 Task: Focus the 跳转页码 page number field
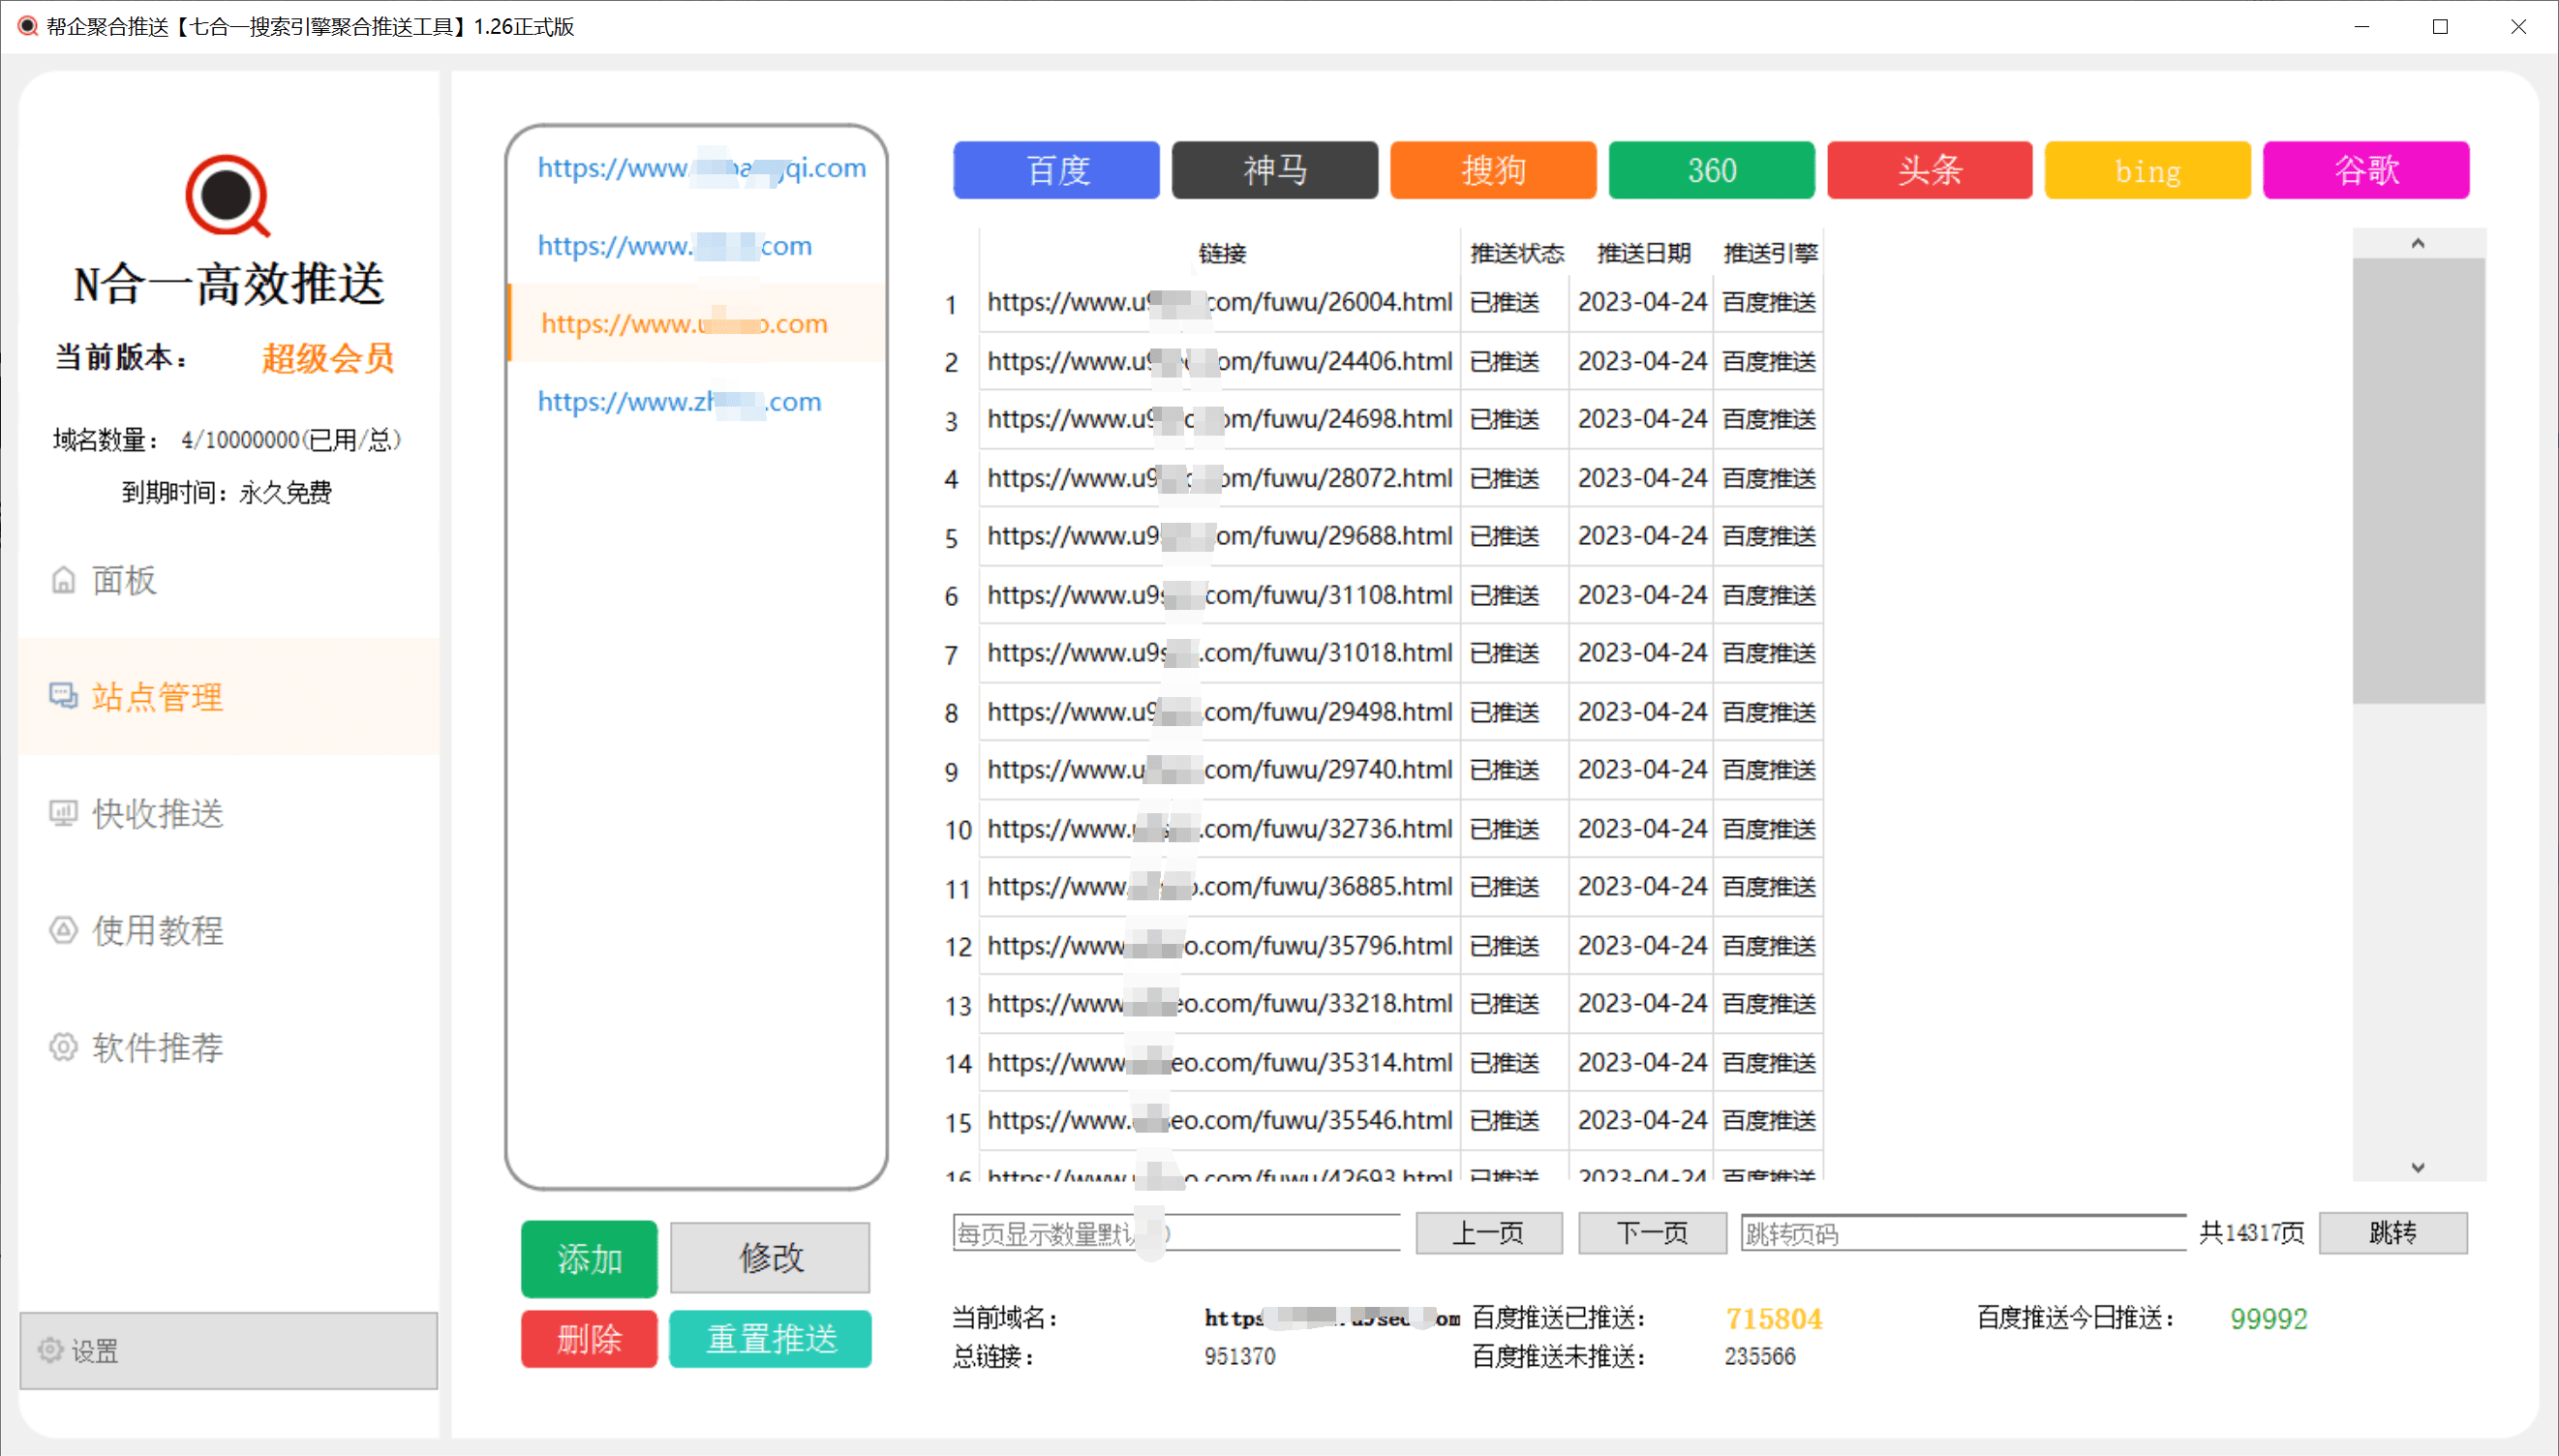[1963, 1233]
